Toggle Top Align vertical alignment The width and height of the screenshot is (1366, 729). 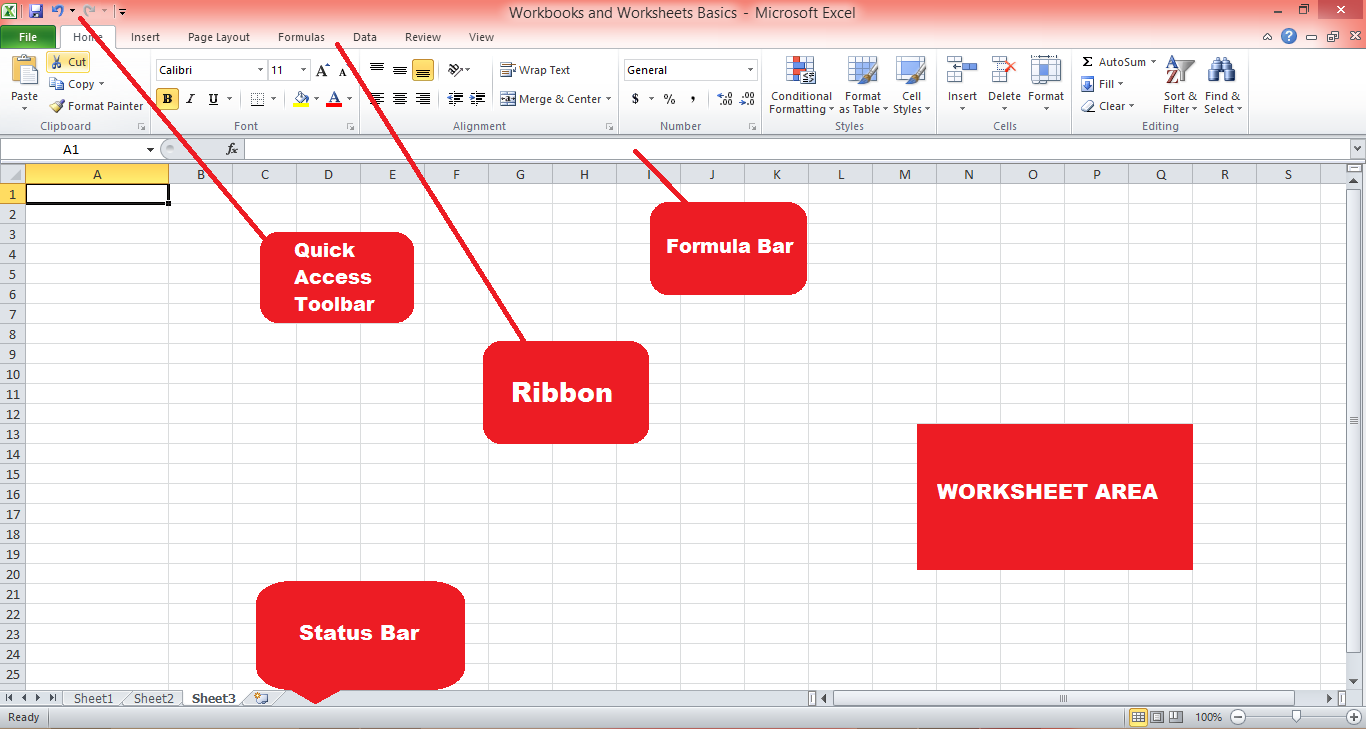(377, 70)
